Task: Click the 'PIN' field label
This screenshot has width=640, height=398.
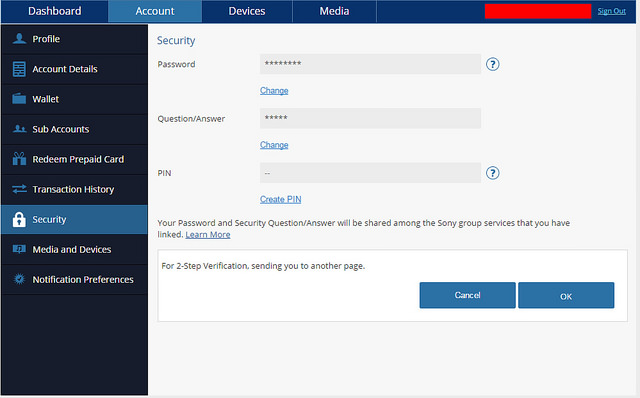Action: [164, 173]
